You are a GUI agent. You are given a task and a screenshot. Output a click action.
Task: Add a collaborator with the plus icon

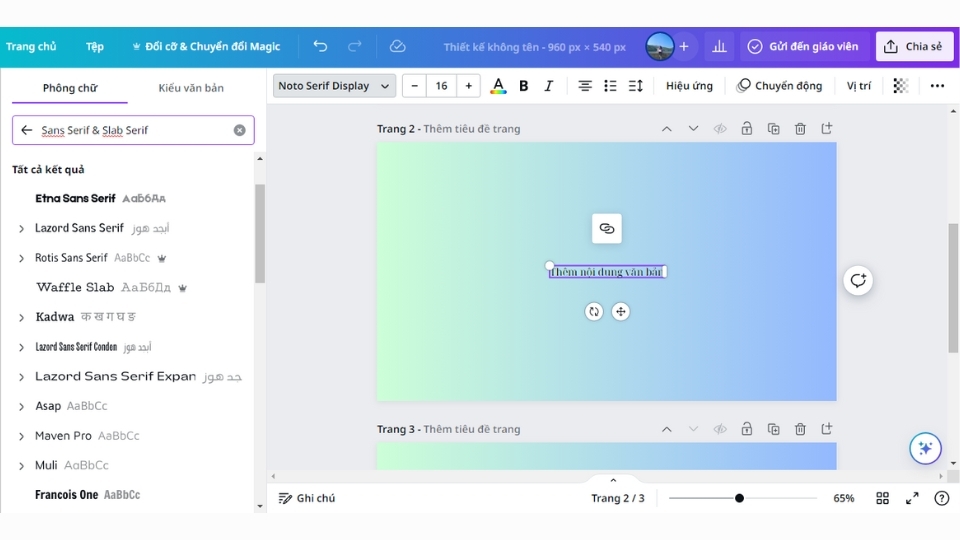click(x=684, y=47)
